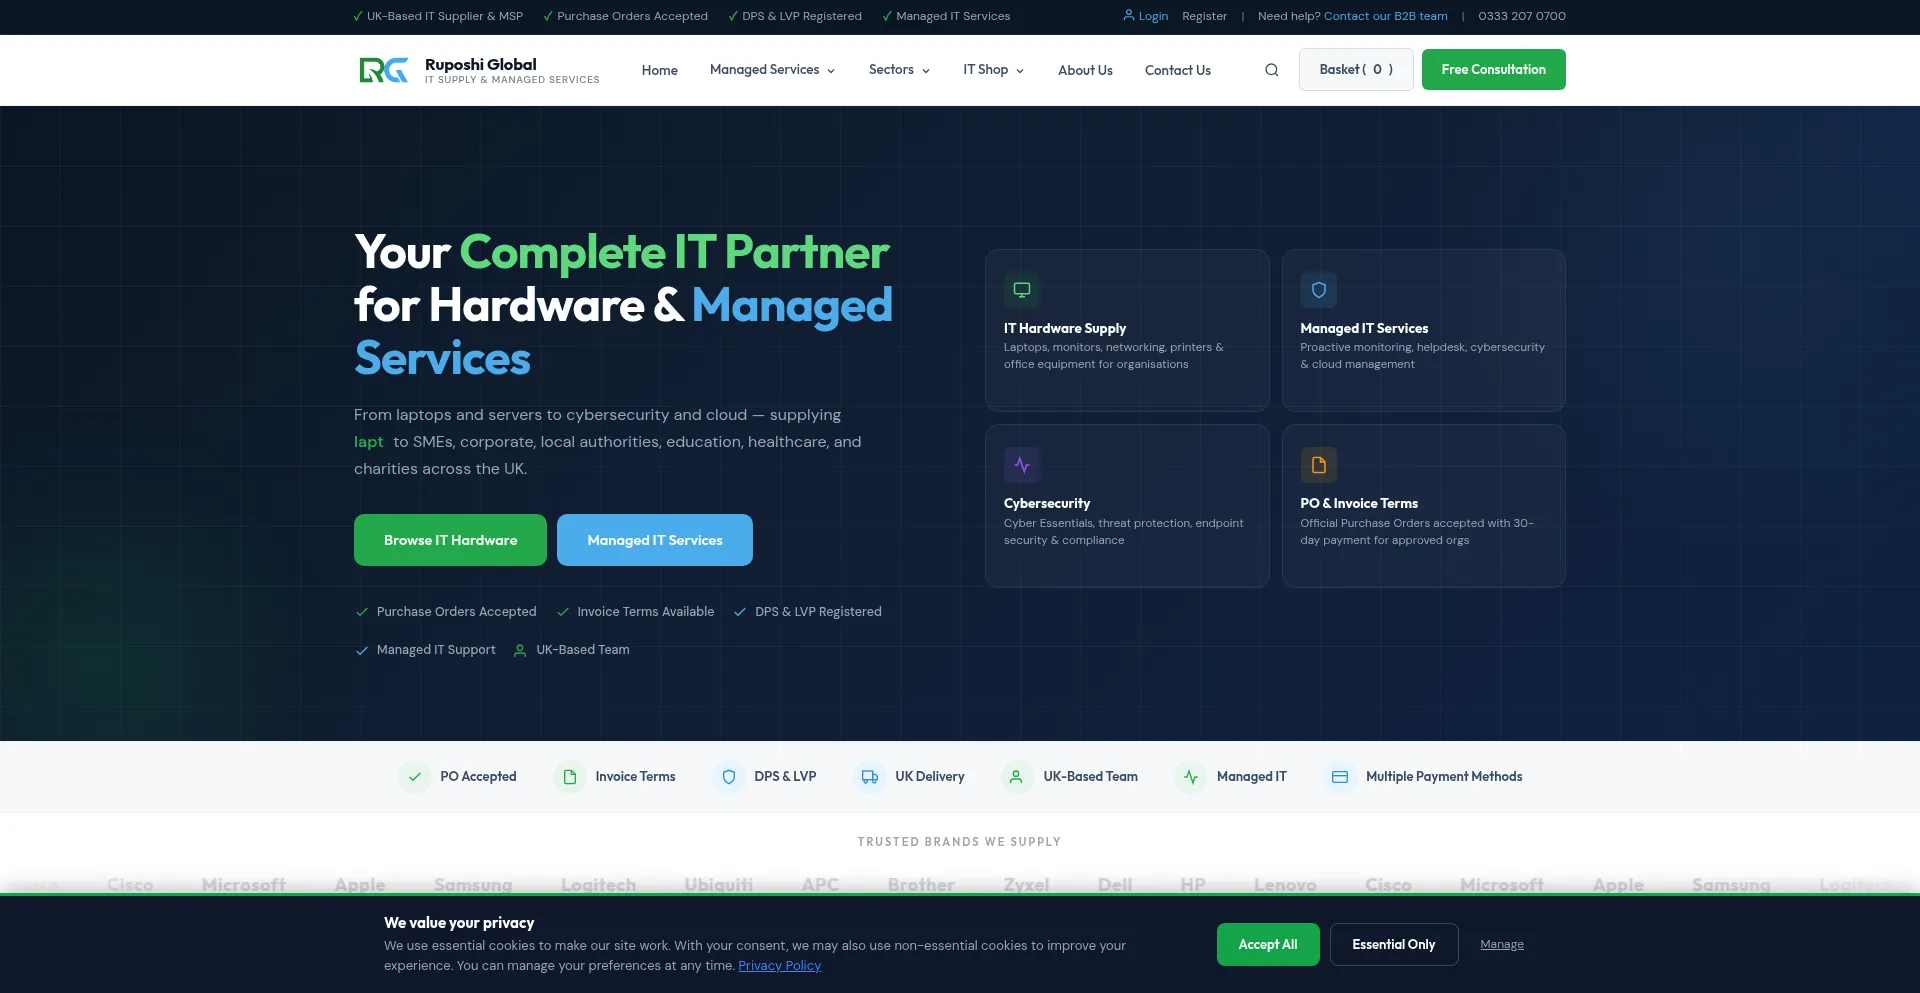The image size is (1920, 993).
Task: Click the person icon next to hero UK-Based Team
Action: (x=520, y=651)
